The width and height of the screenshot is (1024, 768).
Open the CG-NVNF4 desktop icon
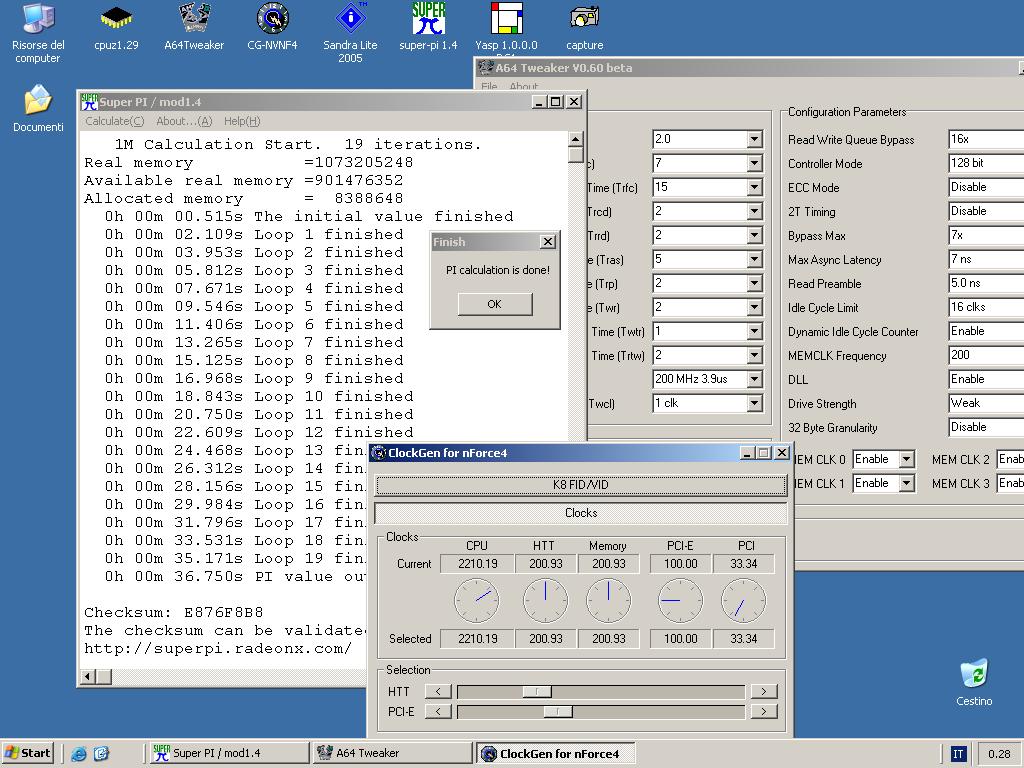(x=272, y=20)
